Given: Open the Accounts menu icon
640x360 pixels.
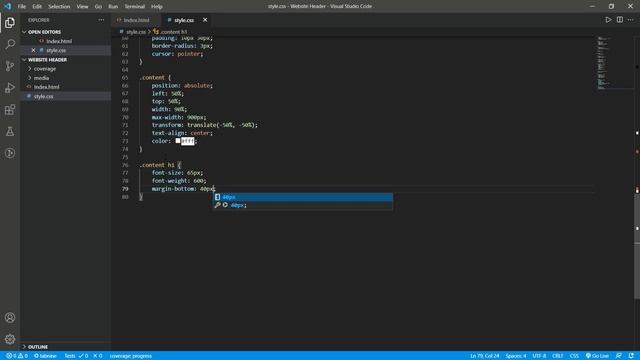Looking at the screenshot, I should click(10, 318).
